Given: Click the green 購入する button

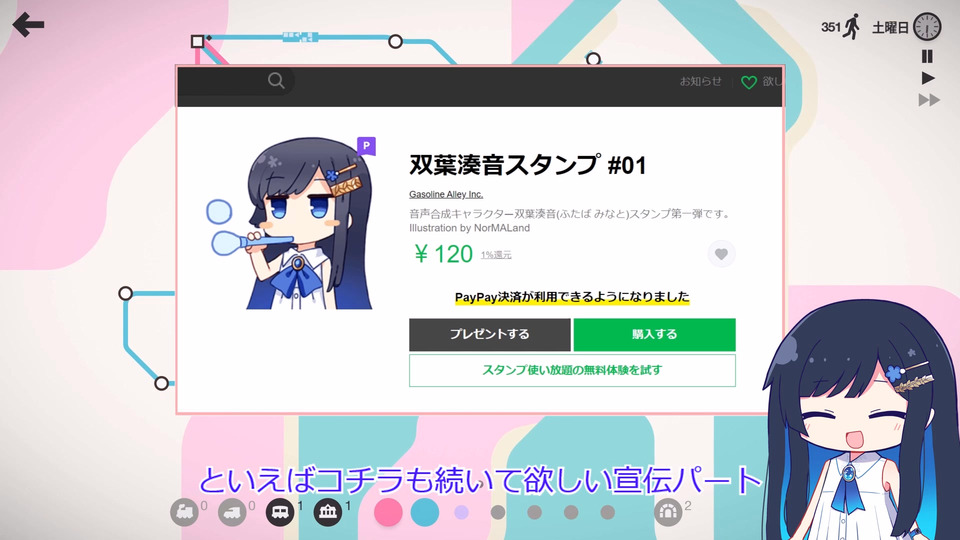Looking at the screenshot, I should click(654, 334).
